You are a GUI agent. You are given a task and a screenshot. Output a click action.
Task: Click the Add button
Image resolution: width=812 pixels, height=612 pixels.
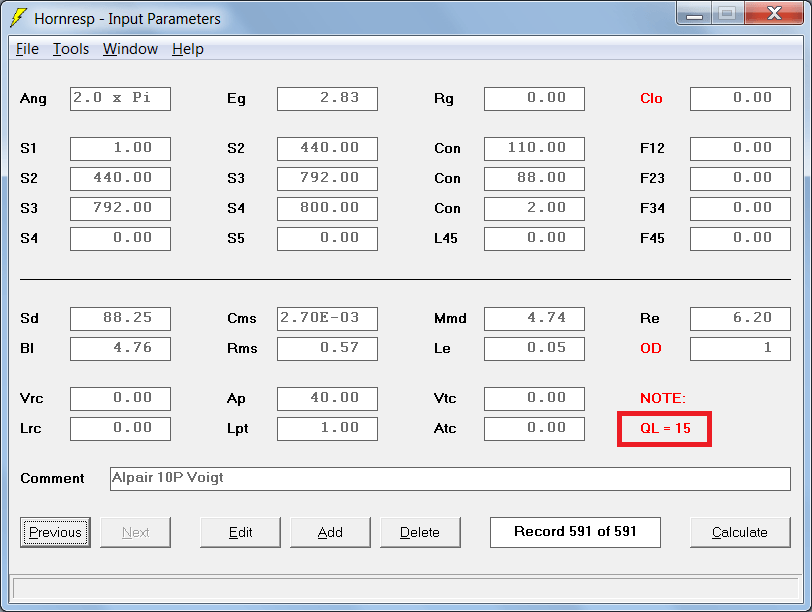[330, 532]
